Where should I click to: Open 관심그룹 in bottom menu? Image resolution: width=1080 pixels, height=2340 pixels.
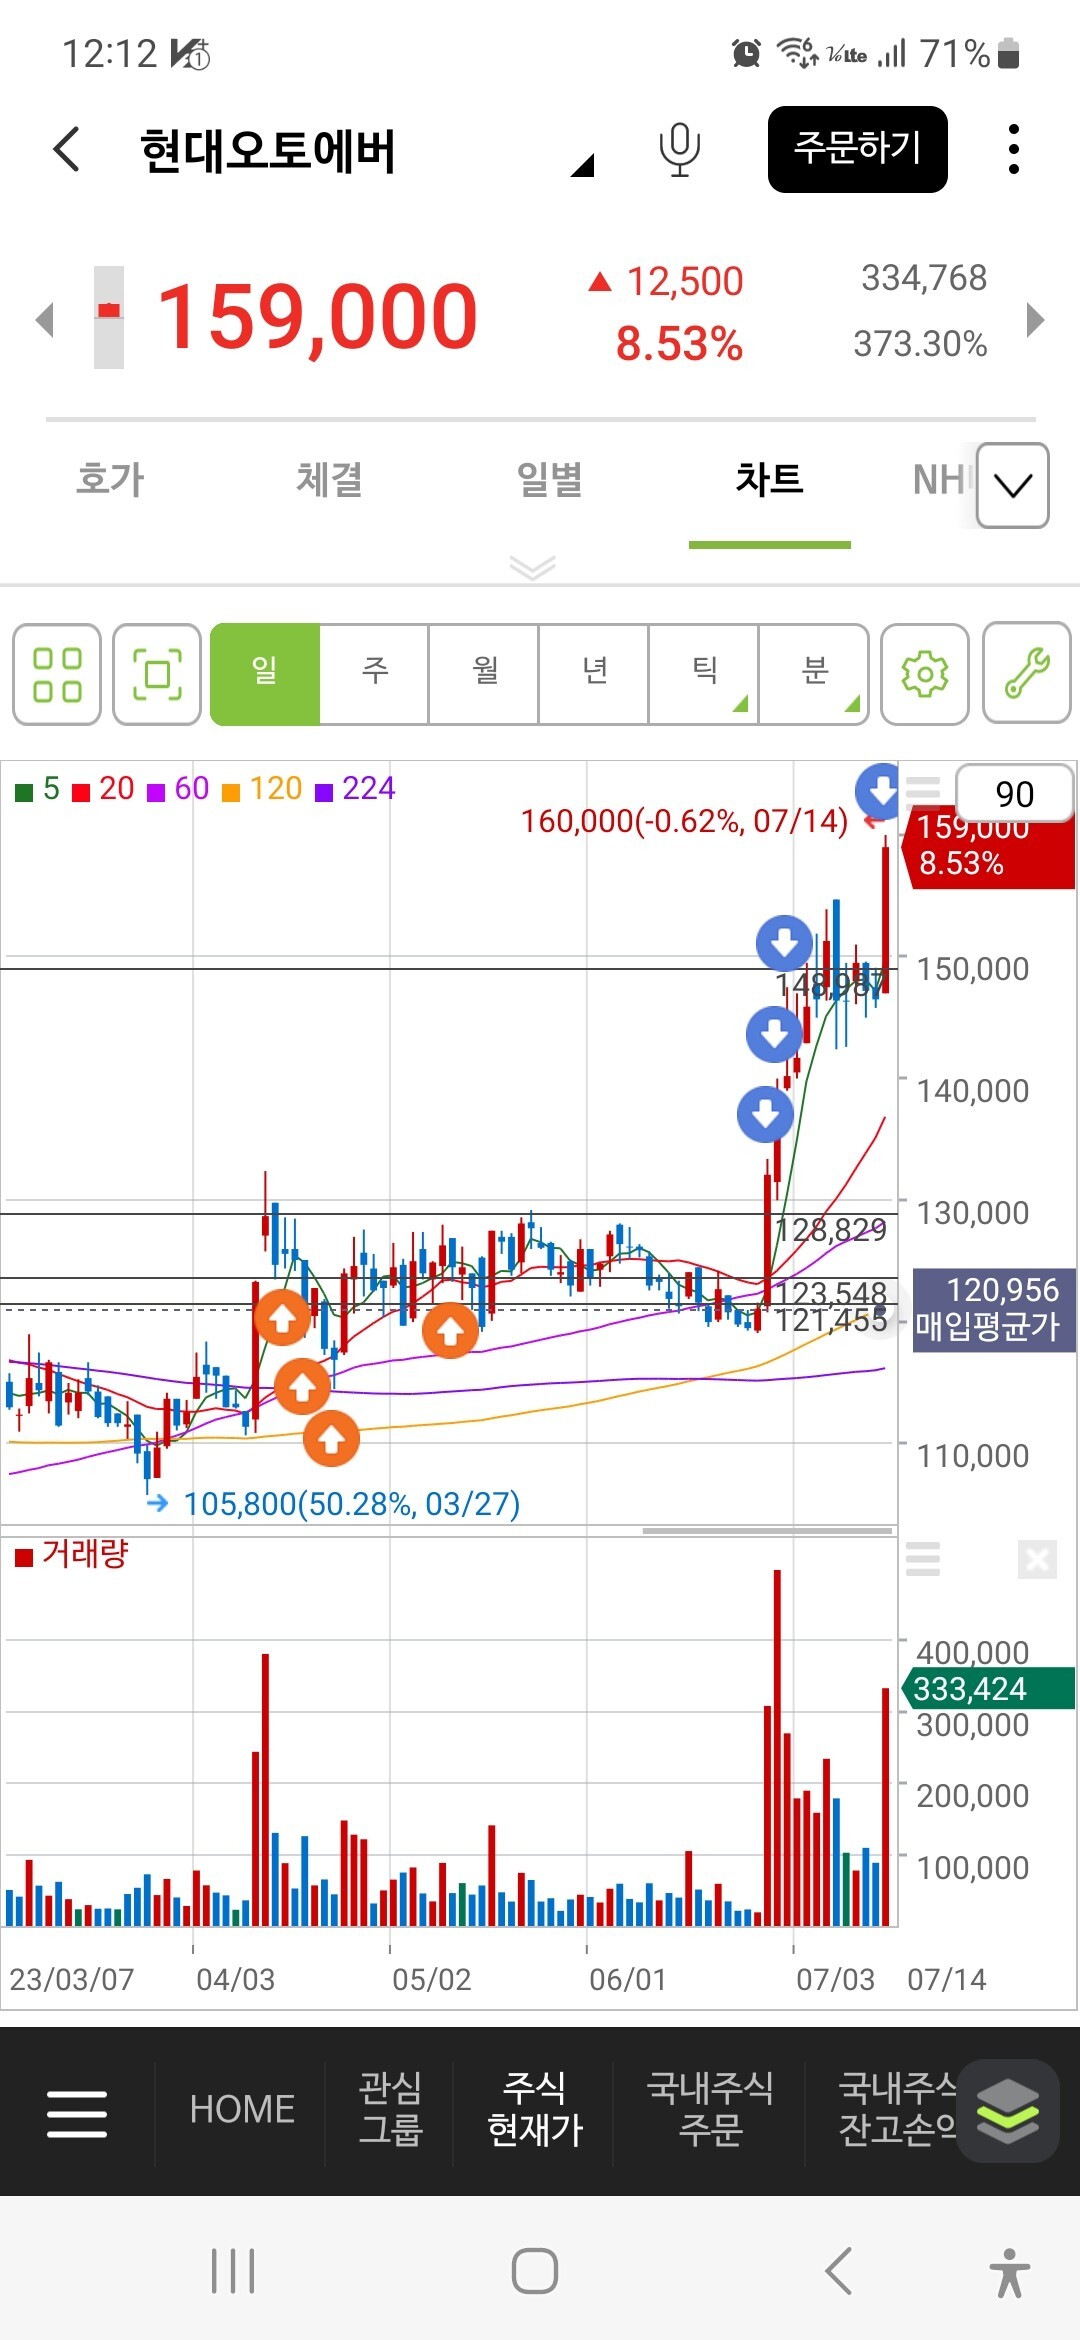click(390, 2109)
